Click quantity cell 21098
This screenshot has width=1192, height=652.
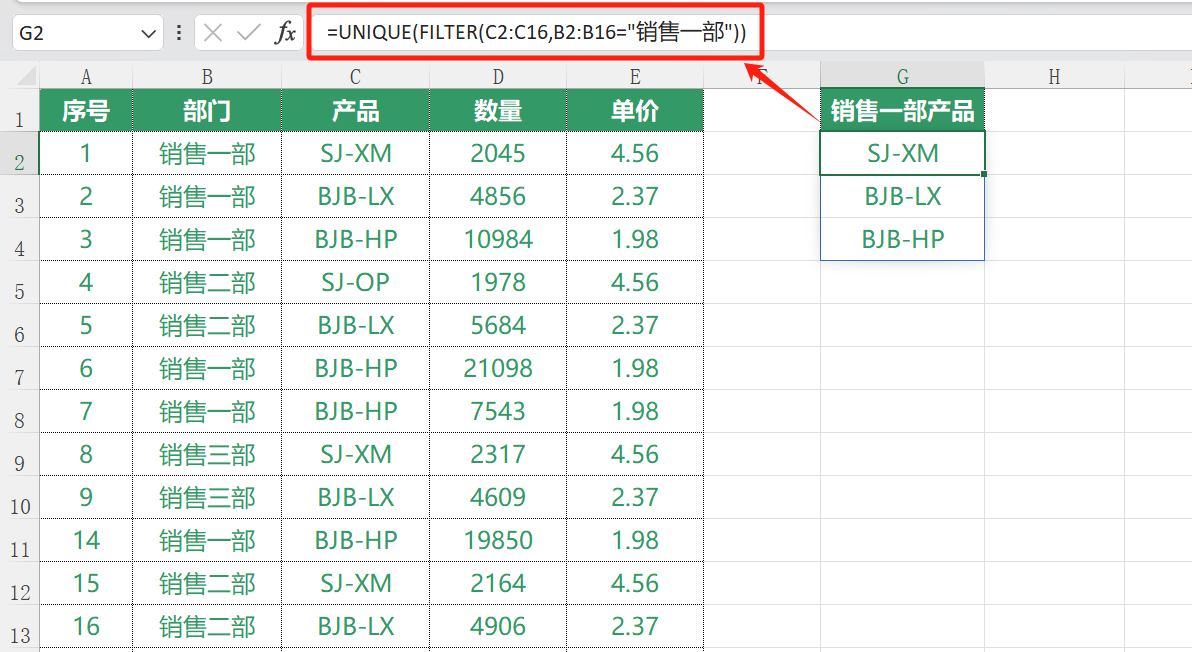pyautogui.click(x=498, y=369)
